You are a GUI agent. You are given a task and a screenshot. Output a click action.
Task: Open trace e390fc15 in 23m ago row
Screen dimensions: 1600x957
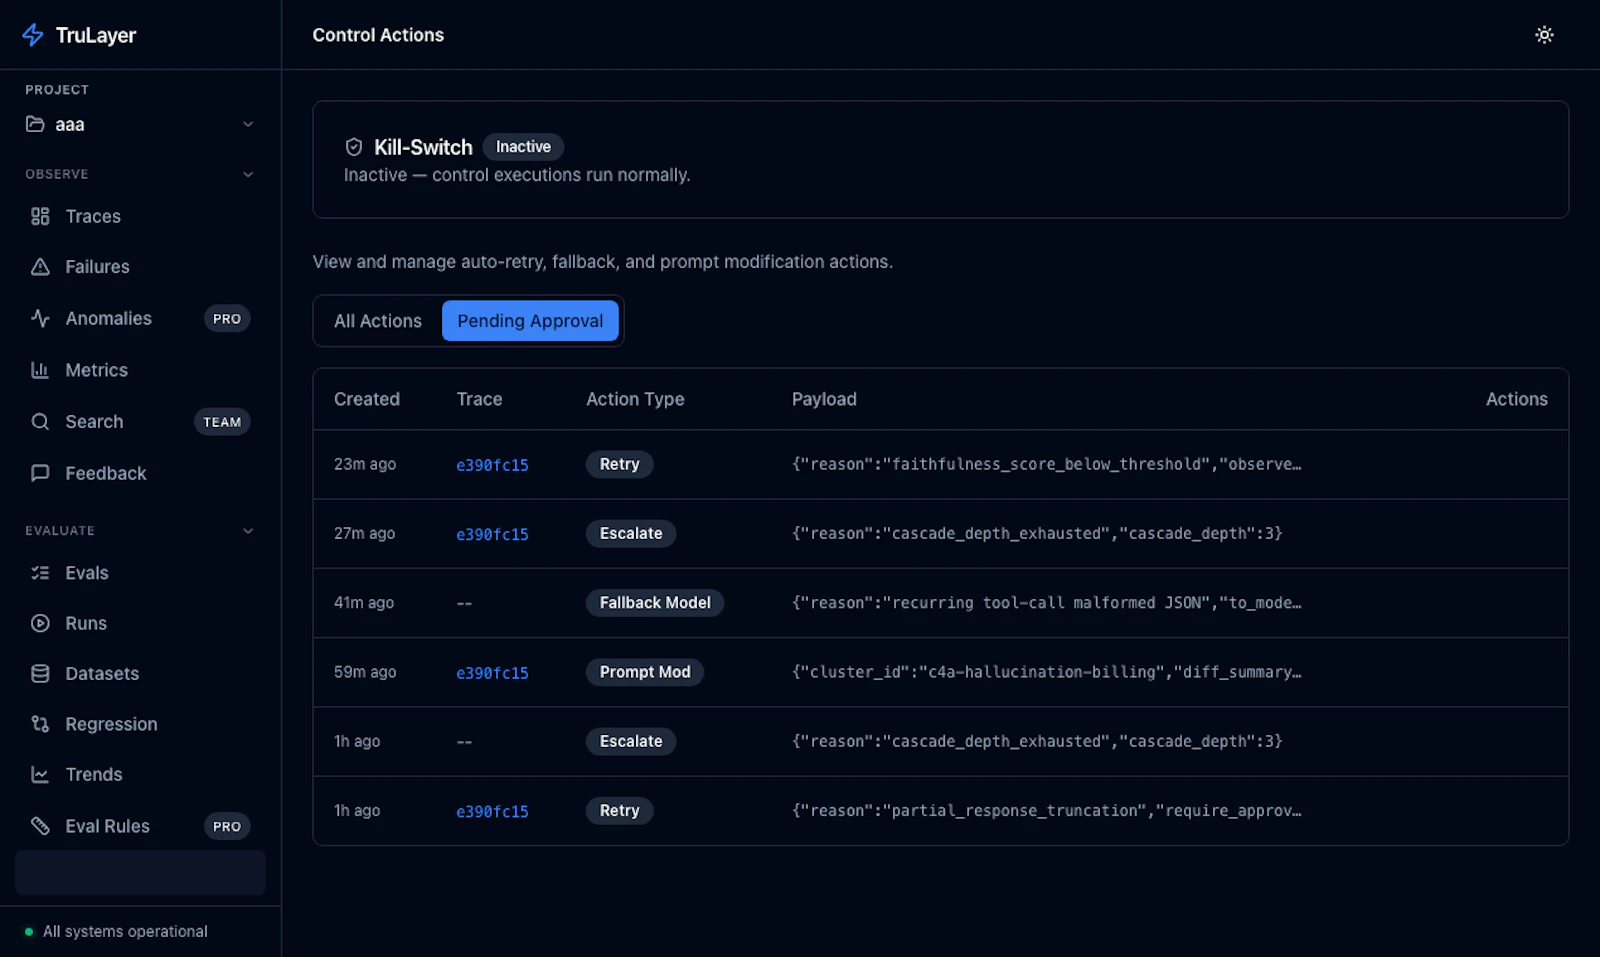(492, 465)
